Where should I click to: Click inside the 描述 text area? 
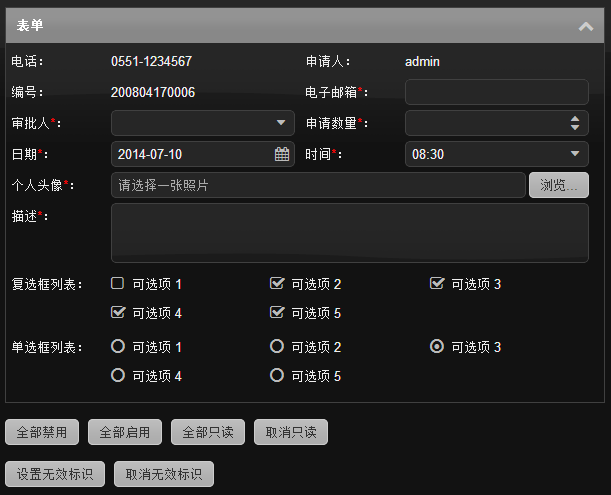pyautogui.click(x=350, y=233)
